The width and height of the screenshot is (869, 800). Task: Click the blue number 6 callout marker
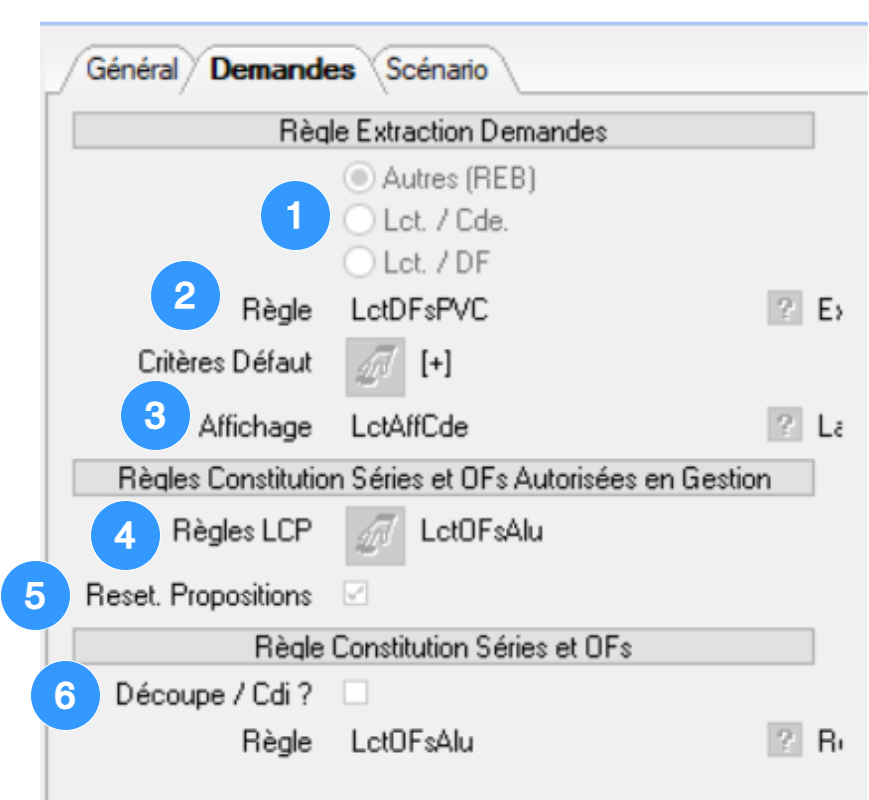[65, 695]
